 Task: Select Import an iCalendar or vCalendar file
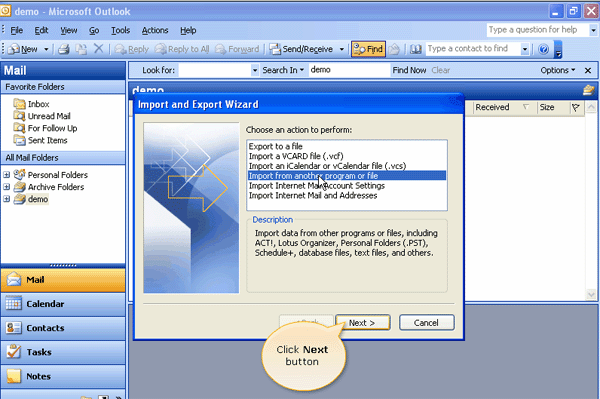pos(347,166)
